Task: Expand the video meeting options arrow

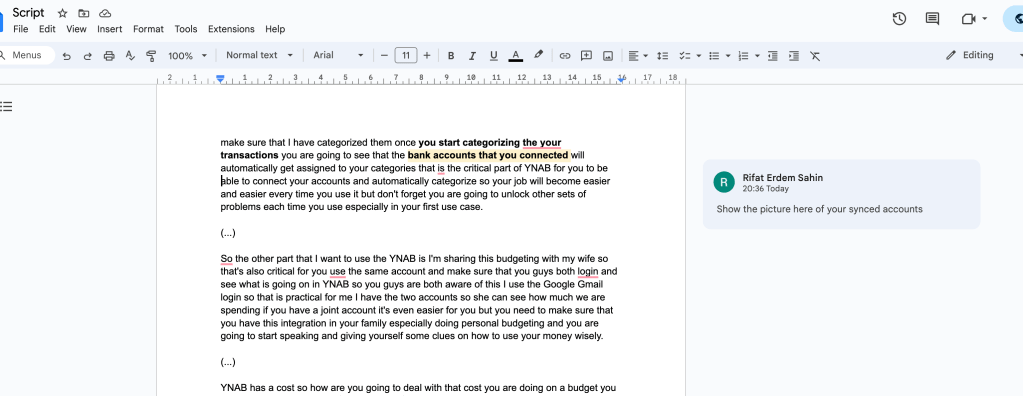Action: click(x=985, y=19)
